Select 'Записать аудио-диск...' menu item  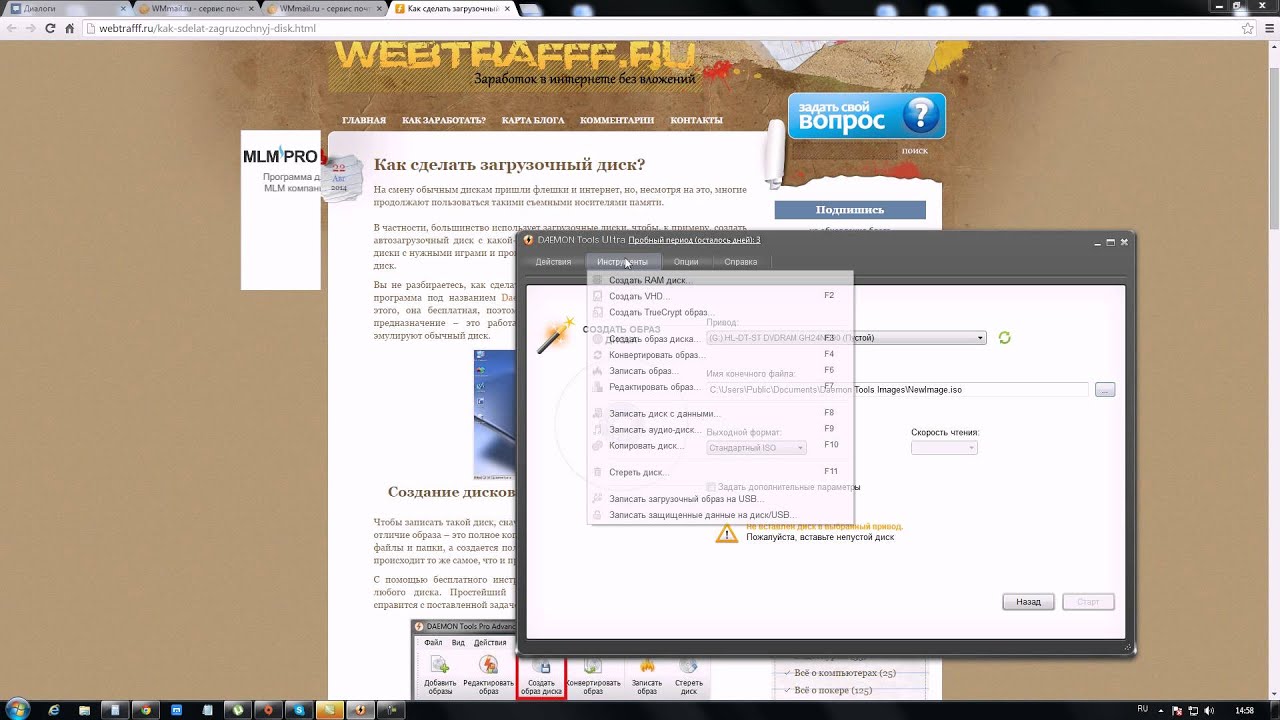pyautogui.click(x=720, y=429)
